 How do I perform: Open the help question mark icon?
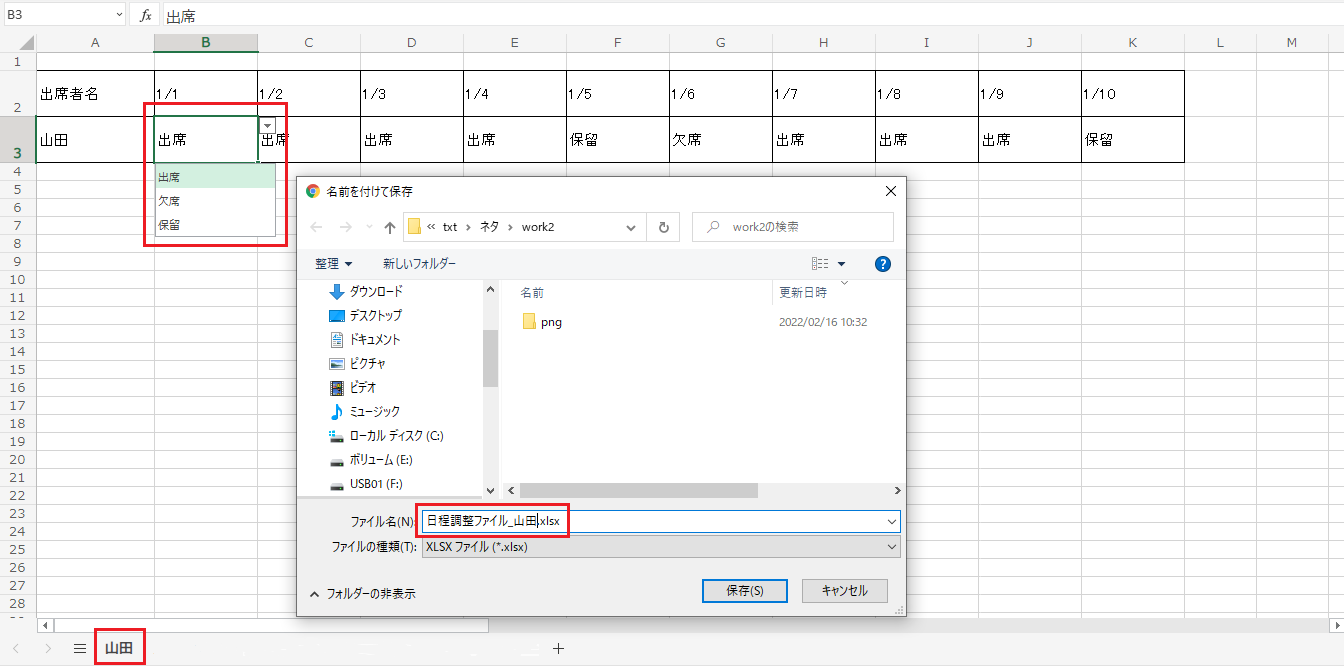coord(882,264)
